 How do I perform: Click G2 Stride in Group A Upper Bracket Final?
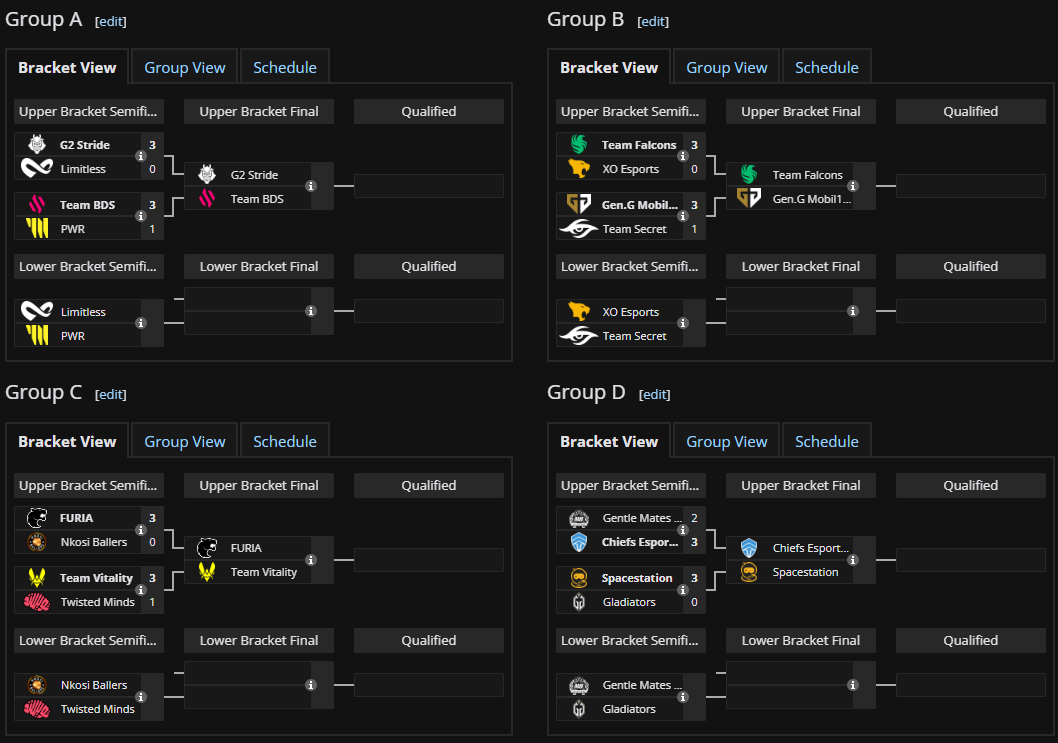point(254,175)
